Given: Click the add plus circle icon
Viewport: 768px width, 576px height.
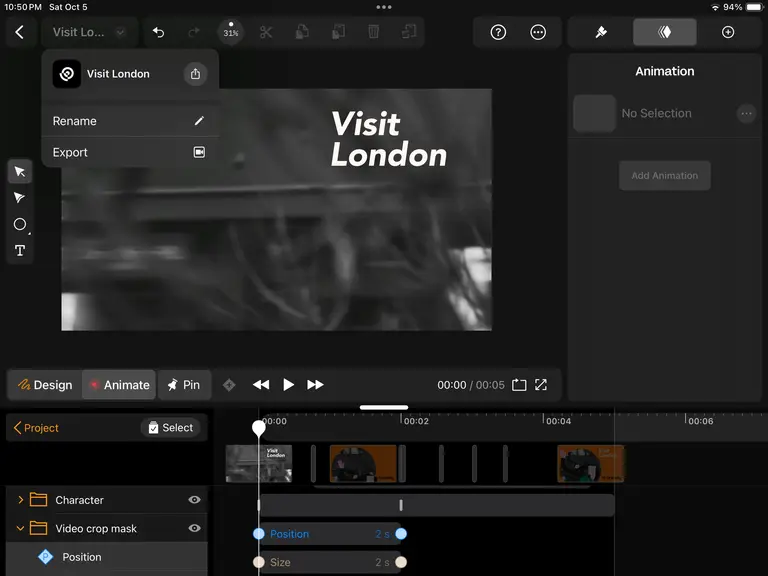Looking at the screenshot, I should (x=728, y=32).
